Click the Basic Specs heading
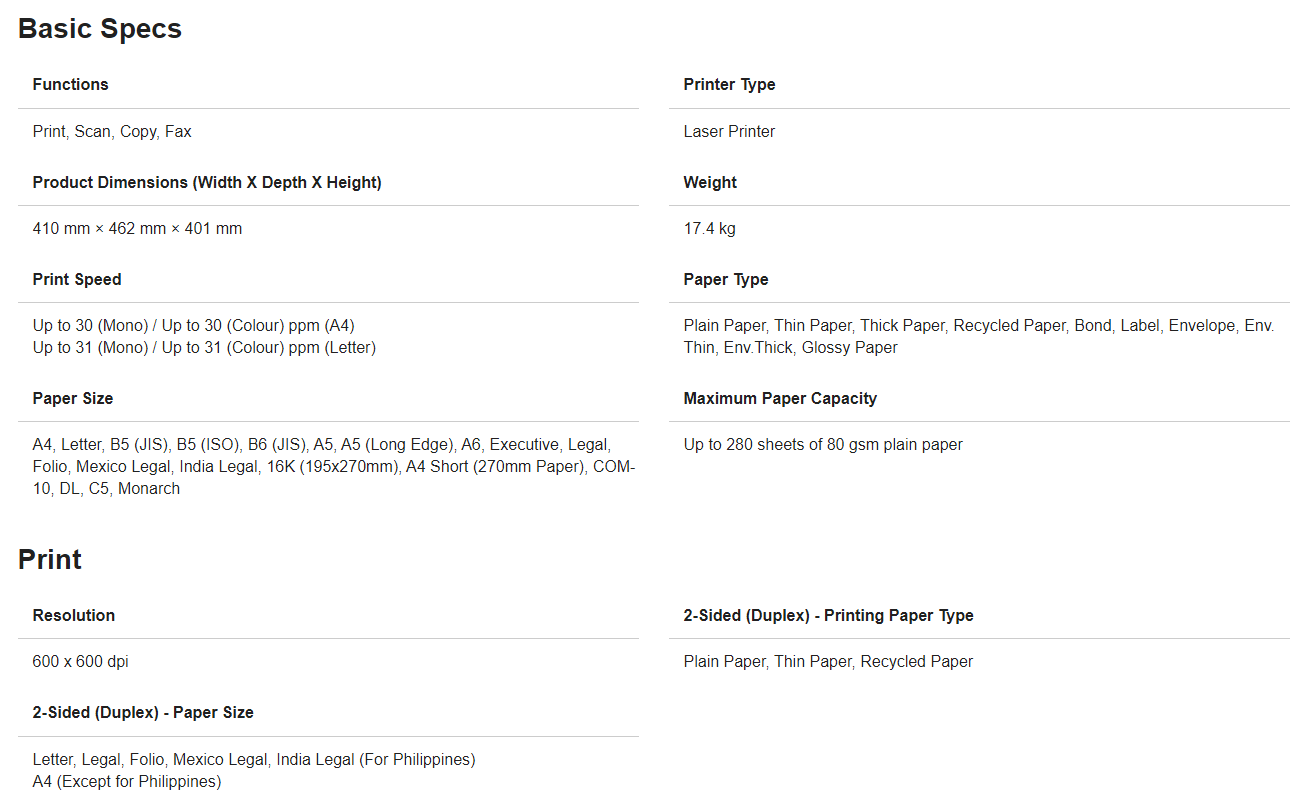 pyautogui.click(x=100, y=29)
